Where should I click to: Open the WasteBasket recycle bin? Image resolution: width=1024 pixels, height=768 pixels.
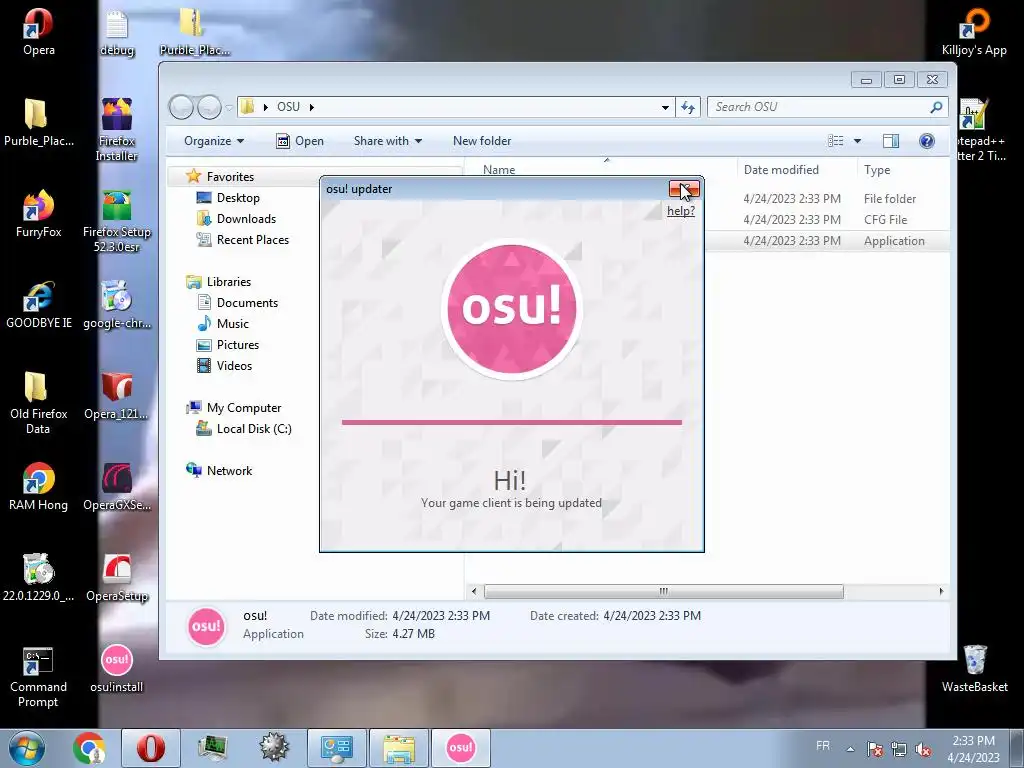pyautogui.click(x=974, y=669)
